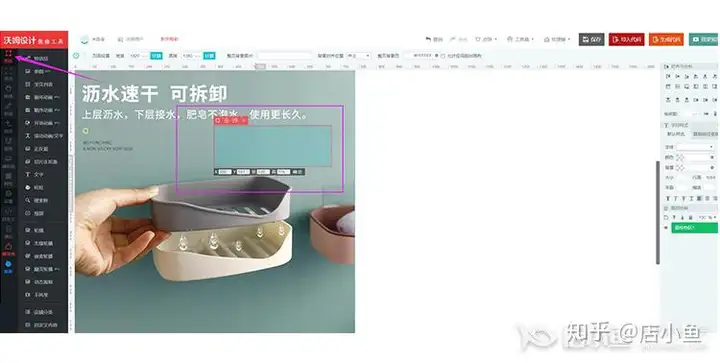Click the second cyan 设置 button after height
720x363 pixels.
coord(209,56)
